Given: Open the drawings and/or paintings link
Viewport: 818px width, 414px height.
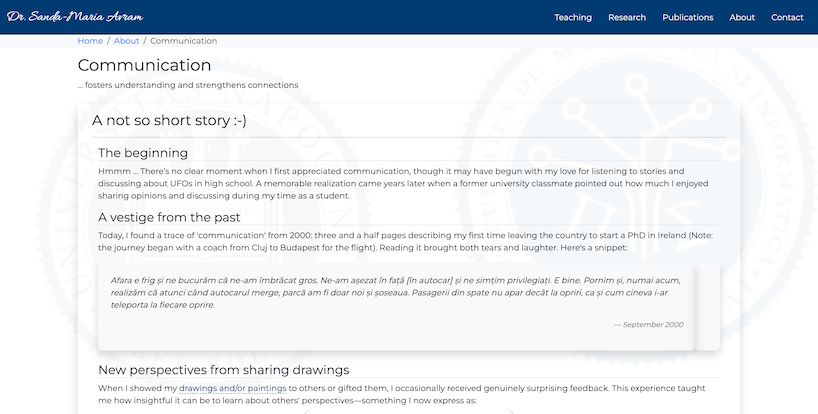Looking at the screenshot, I should pyautogui.click(x=233, y=387).
